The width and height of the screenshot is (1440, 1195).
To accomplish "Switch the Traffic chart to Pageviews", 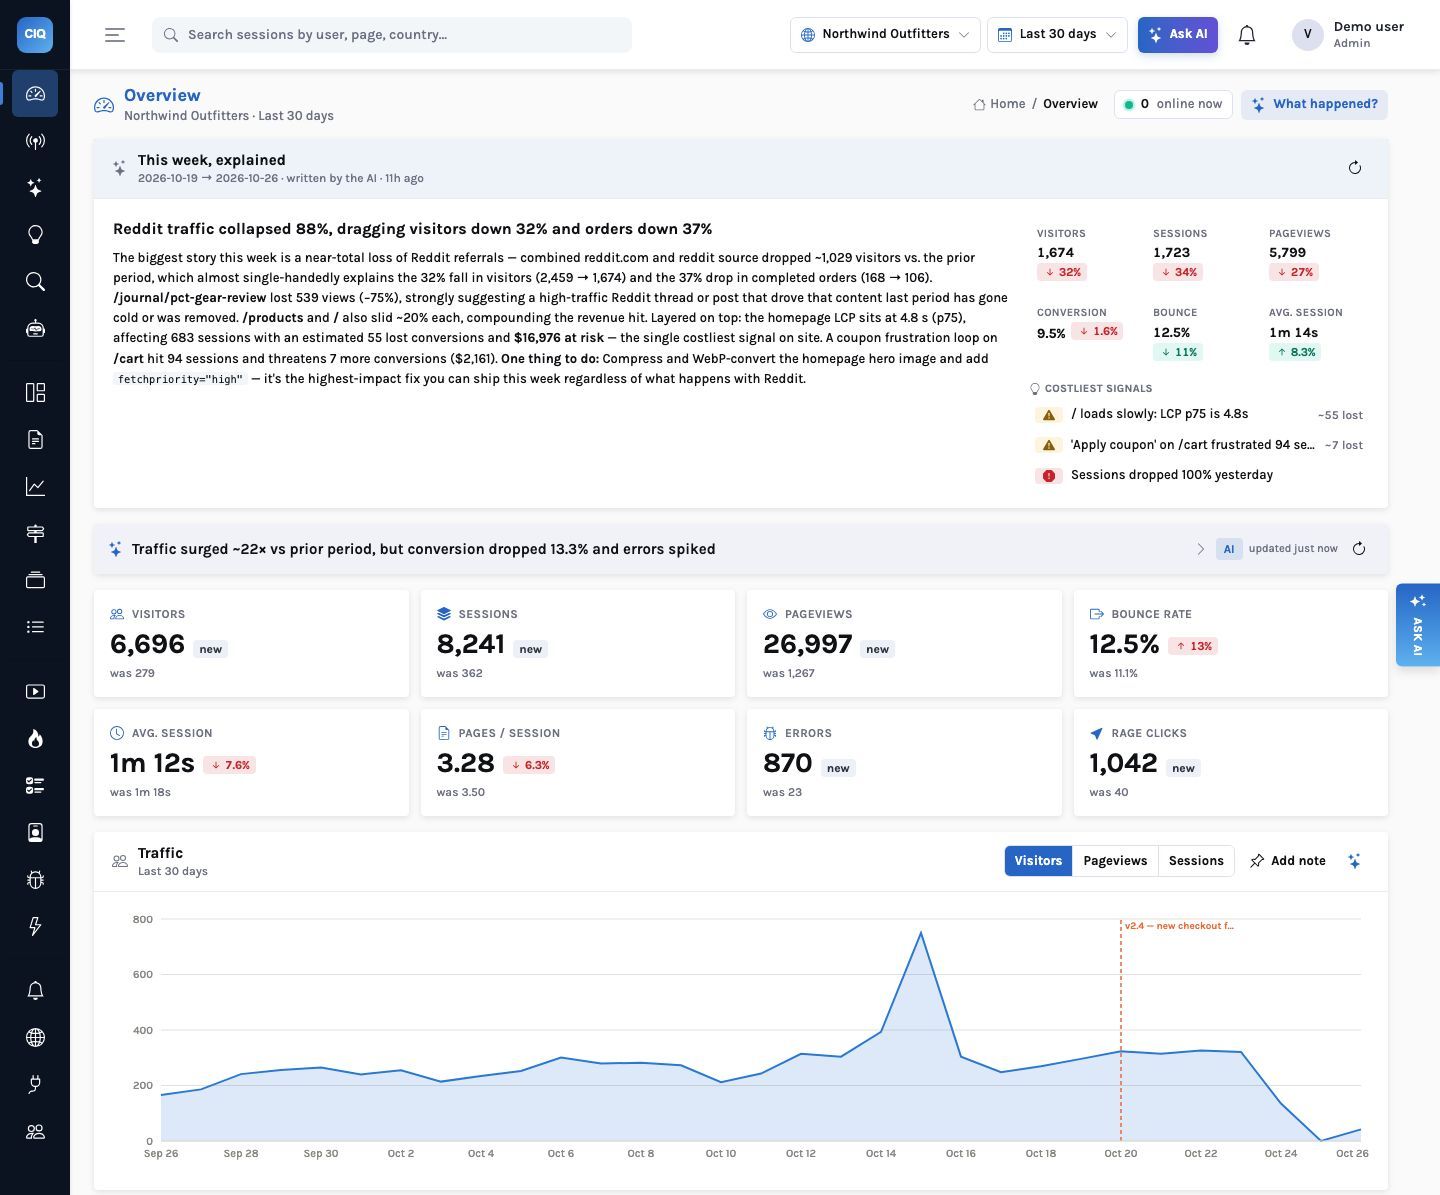I will [1115, 861].
